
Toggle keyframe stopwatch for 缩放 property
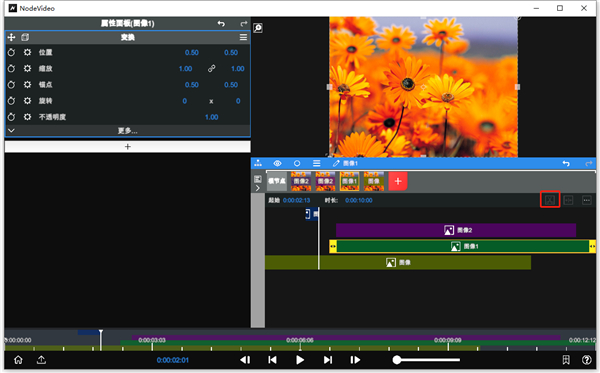(x=11, y=68)
